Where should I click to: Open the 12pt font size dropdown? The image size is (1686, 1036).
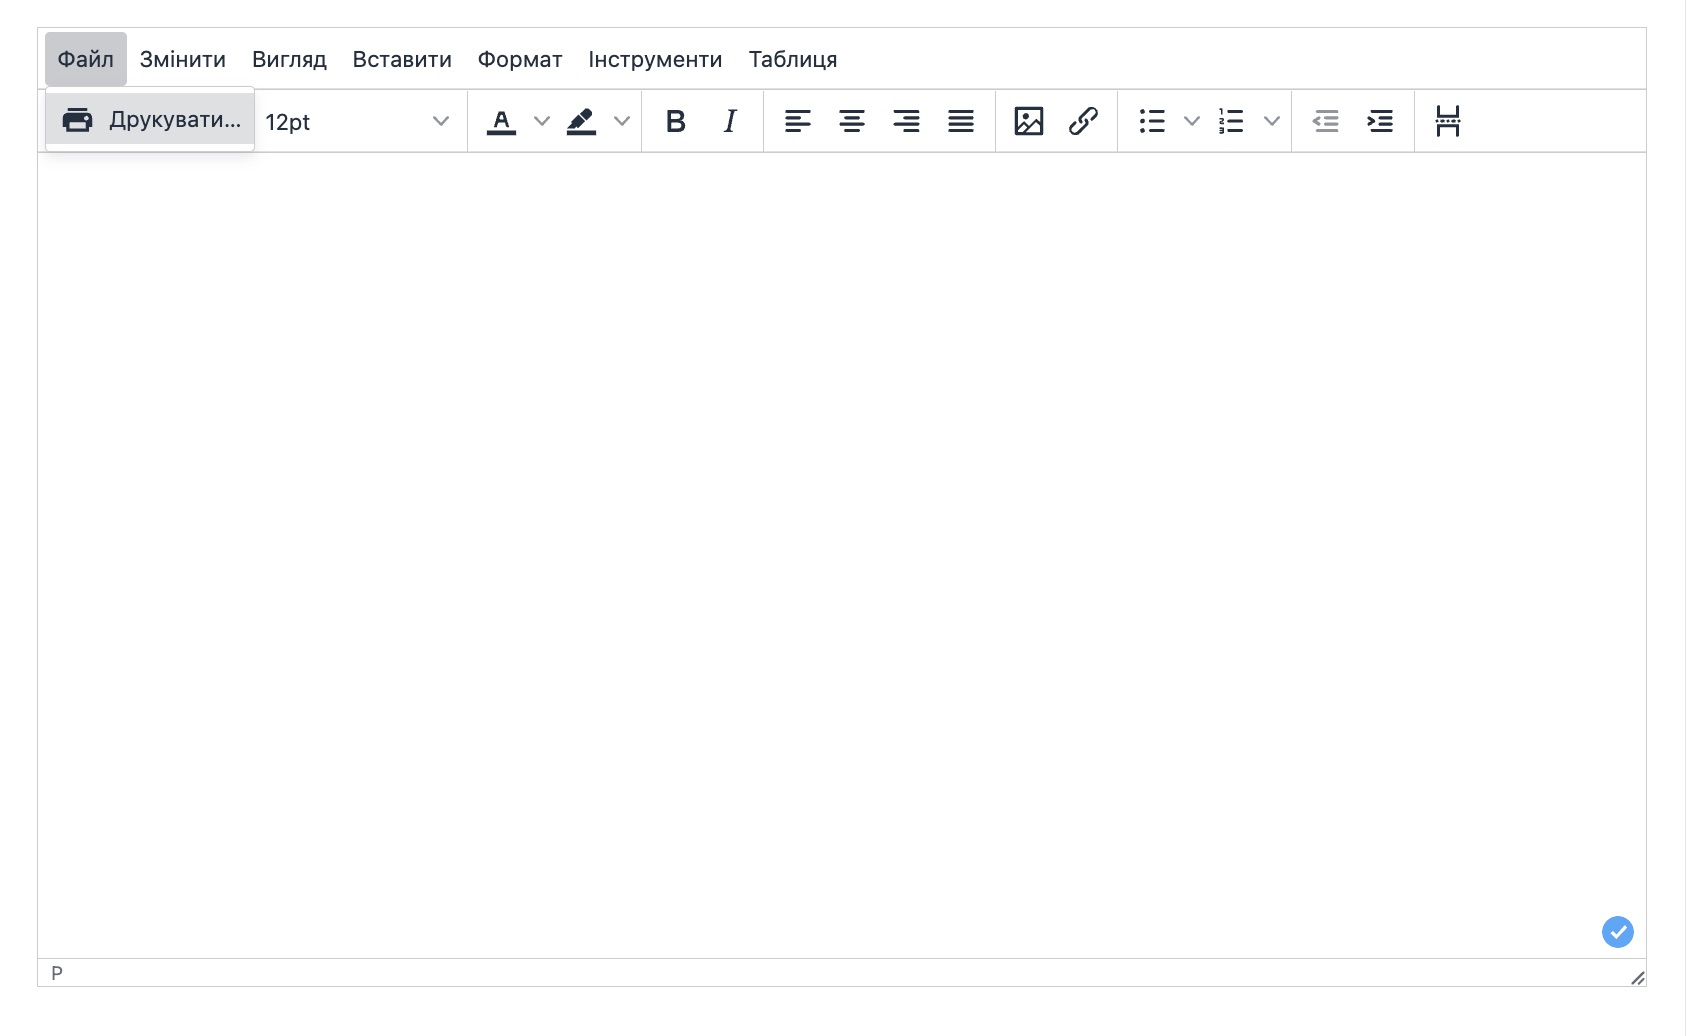click(x=357, y=122)
